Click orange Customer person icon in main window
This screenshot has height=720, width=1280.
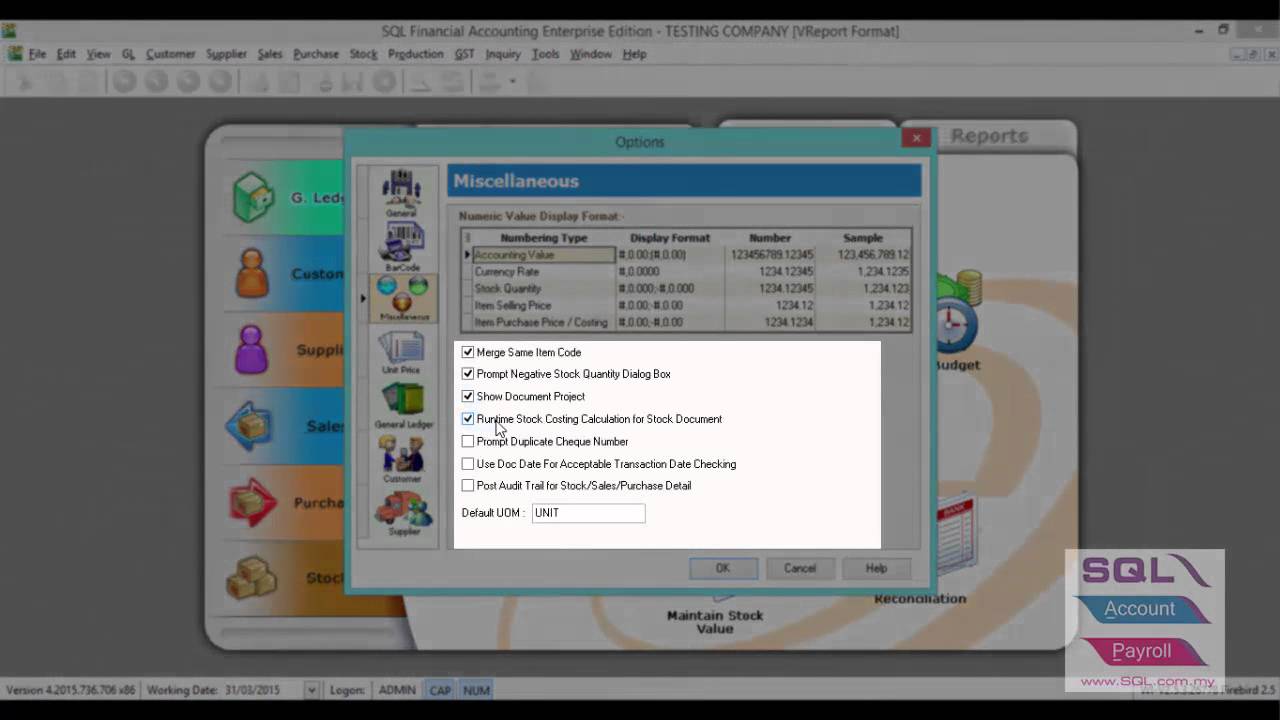252,273
